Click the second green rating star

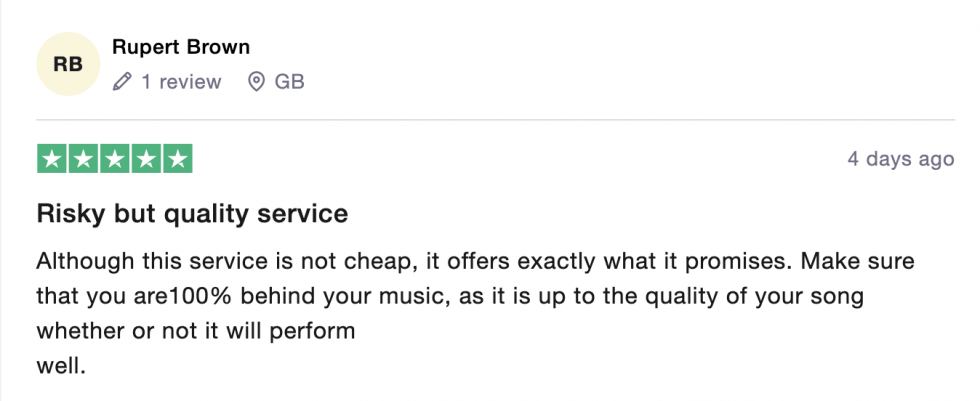pyautogui.click(x=83, y=159)
